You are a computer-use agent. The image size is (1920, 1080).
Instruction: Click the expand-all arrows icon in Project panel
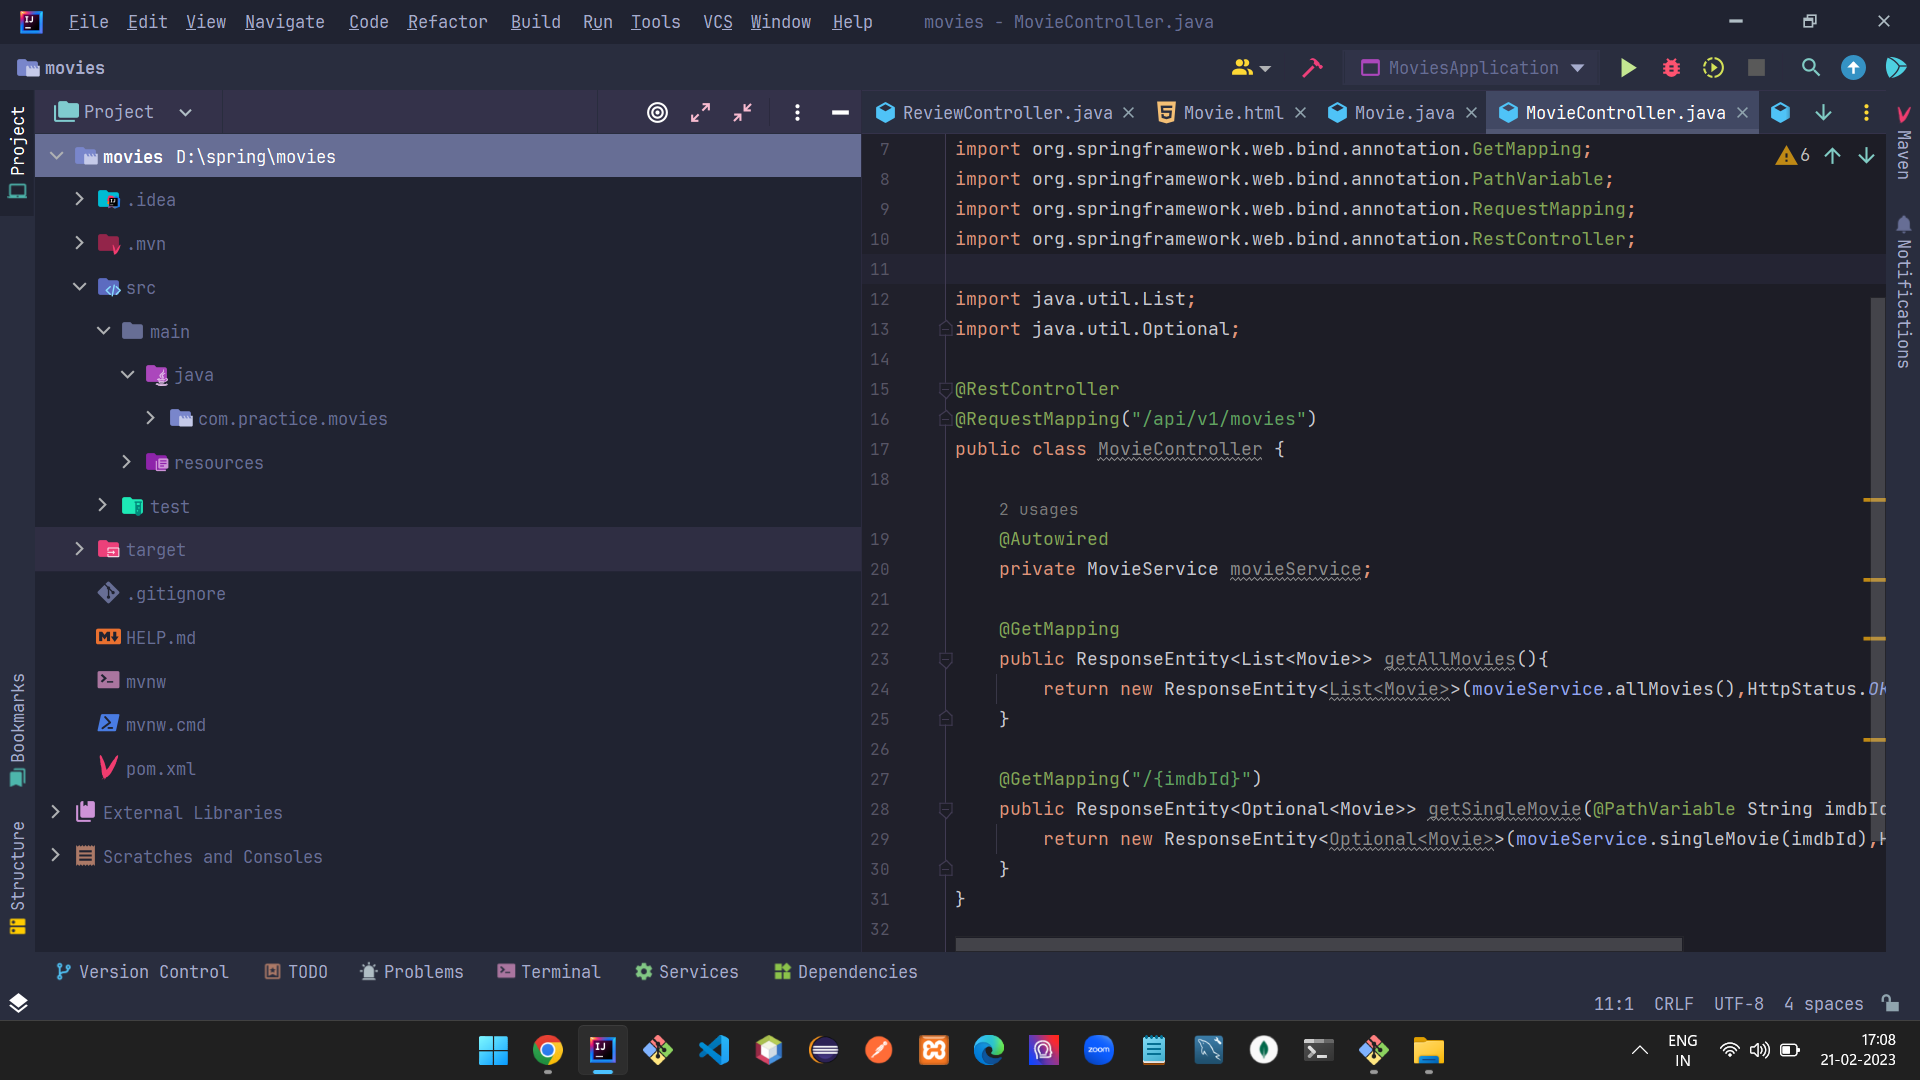[x=700, y=112]
